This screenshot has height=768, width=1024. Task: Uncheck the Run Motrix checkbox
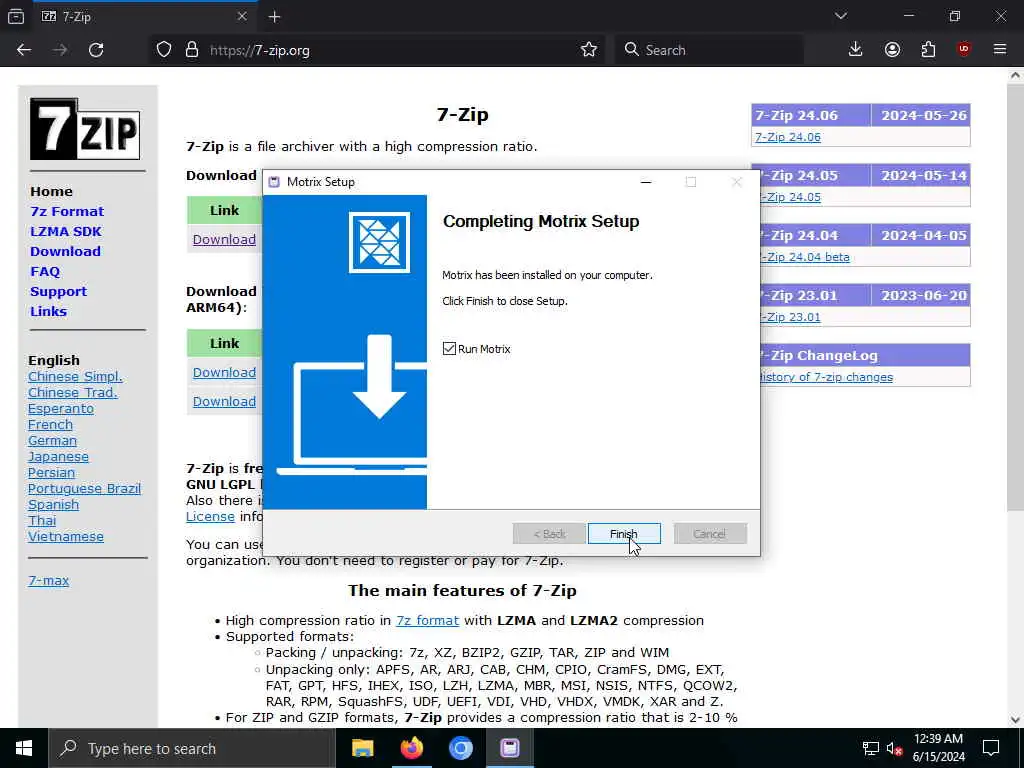pos(449,349)
